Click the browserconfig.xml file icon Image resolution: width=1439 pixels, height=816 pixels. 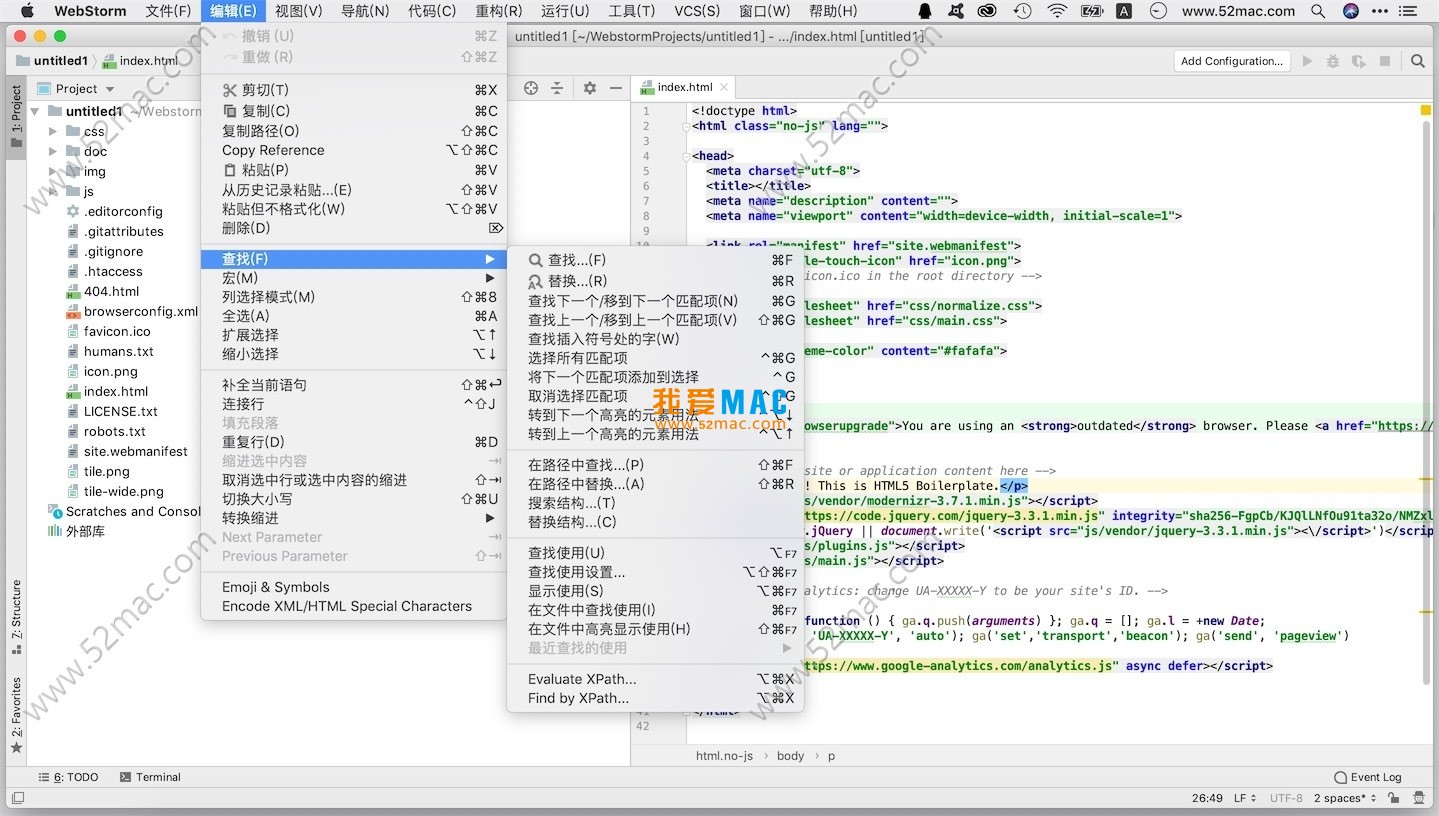tap(73, 312)
